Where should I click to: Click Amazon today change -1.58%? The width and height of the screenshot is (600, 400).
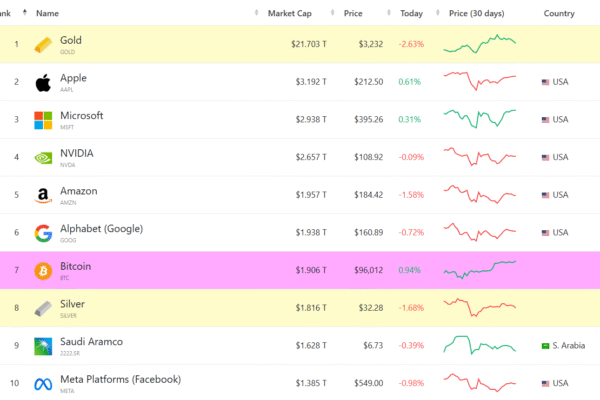[411, 195]
